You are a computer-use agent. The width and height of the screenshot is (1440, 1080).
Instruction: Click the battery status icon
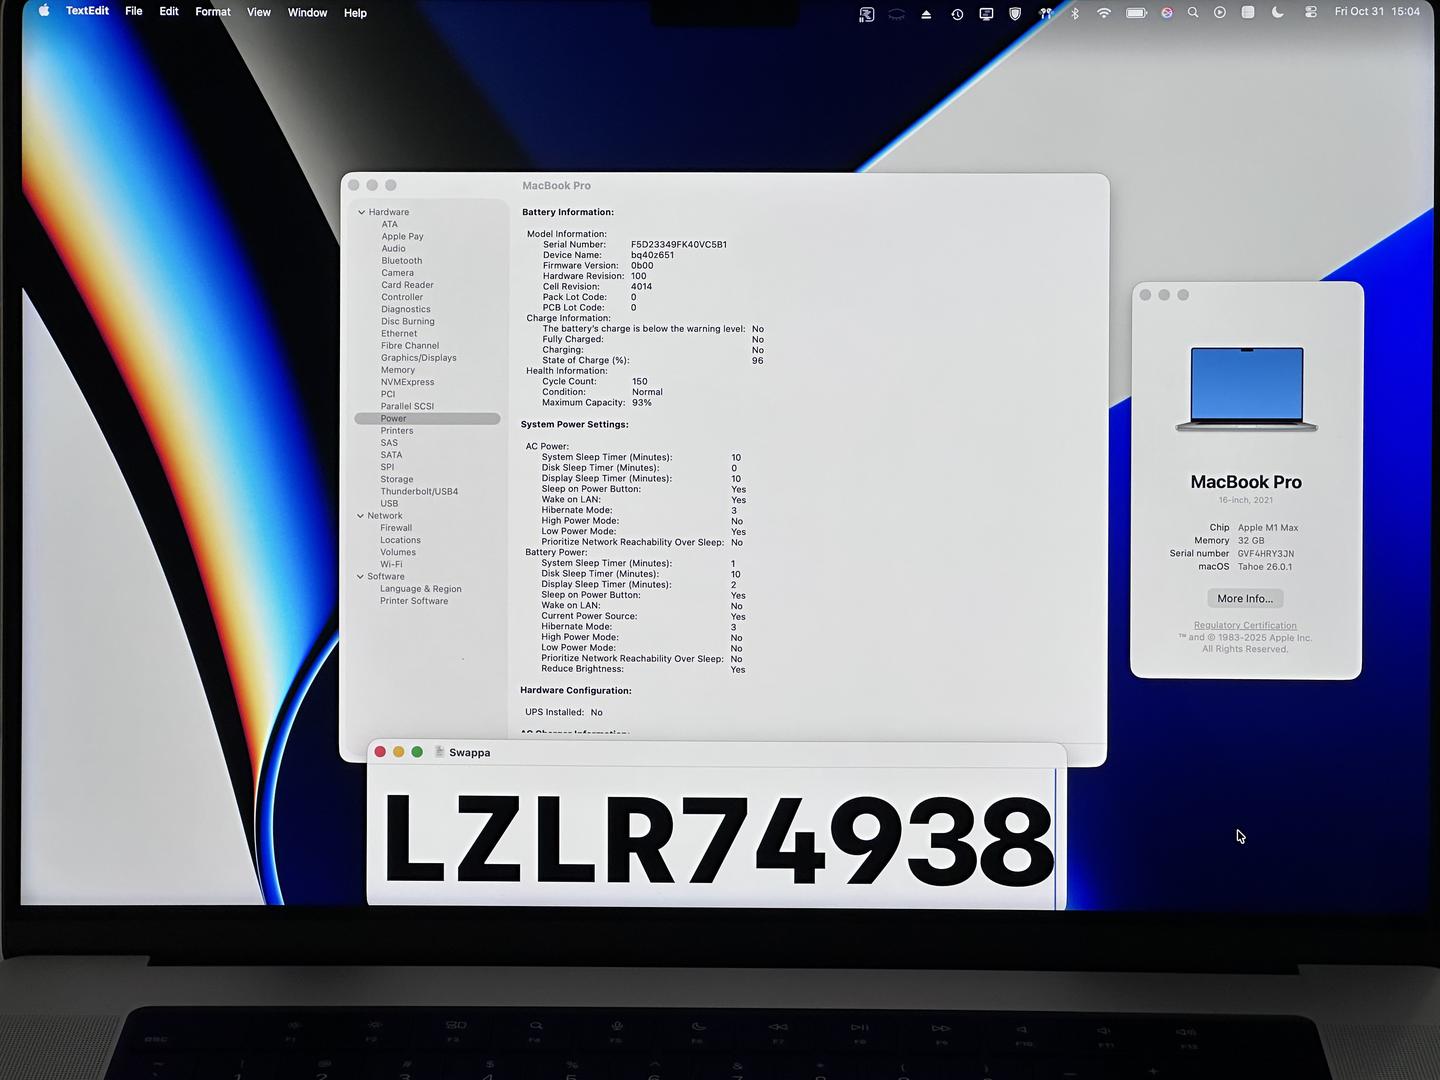pyautogui.click(x=1136, y=13)
